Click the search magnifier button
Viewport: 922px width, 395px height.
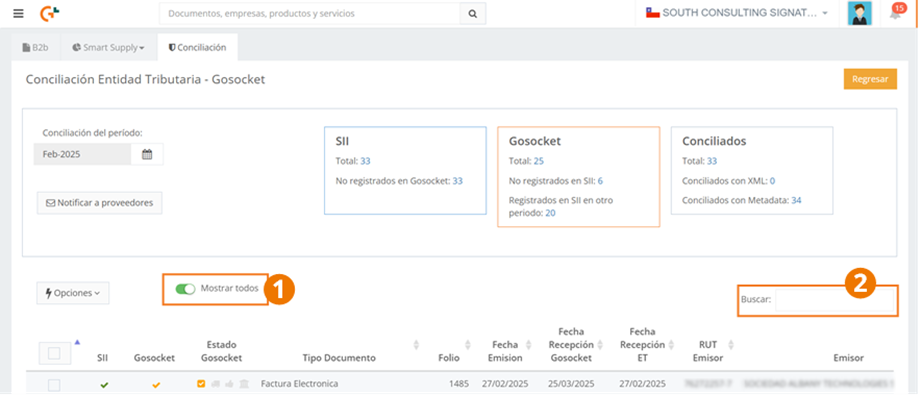coord(473,14)
